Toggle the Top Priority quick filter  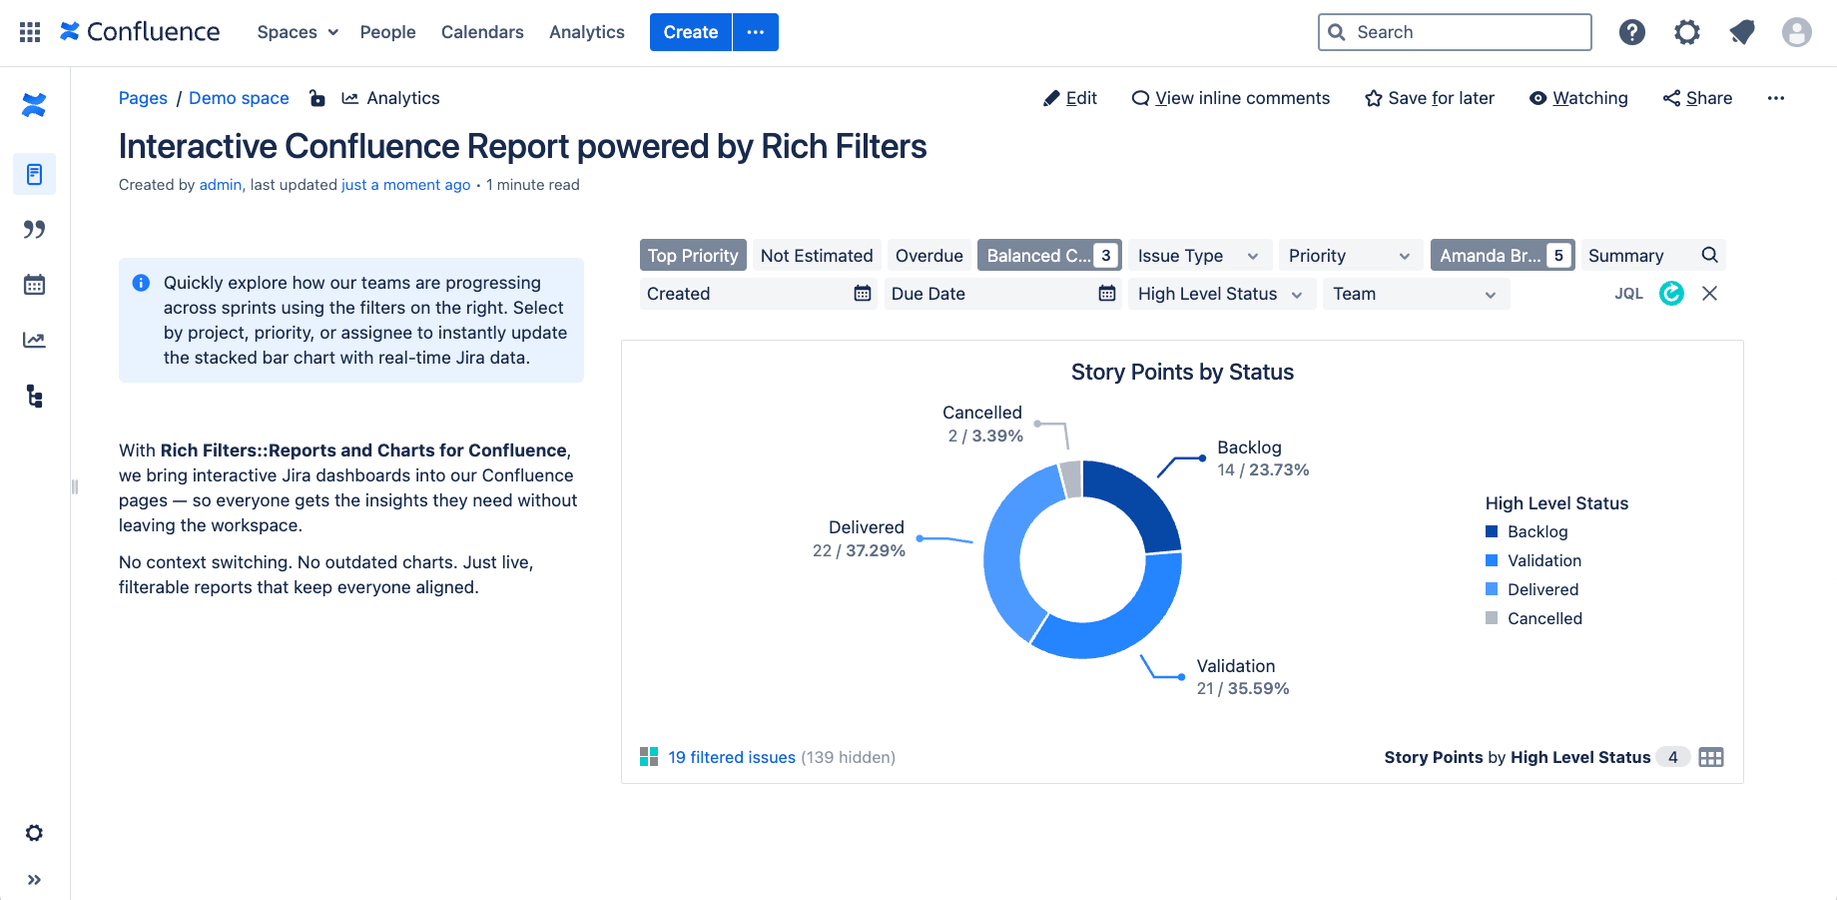(x=693, y=255)
